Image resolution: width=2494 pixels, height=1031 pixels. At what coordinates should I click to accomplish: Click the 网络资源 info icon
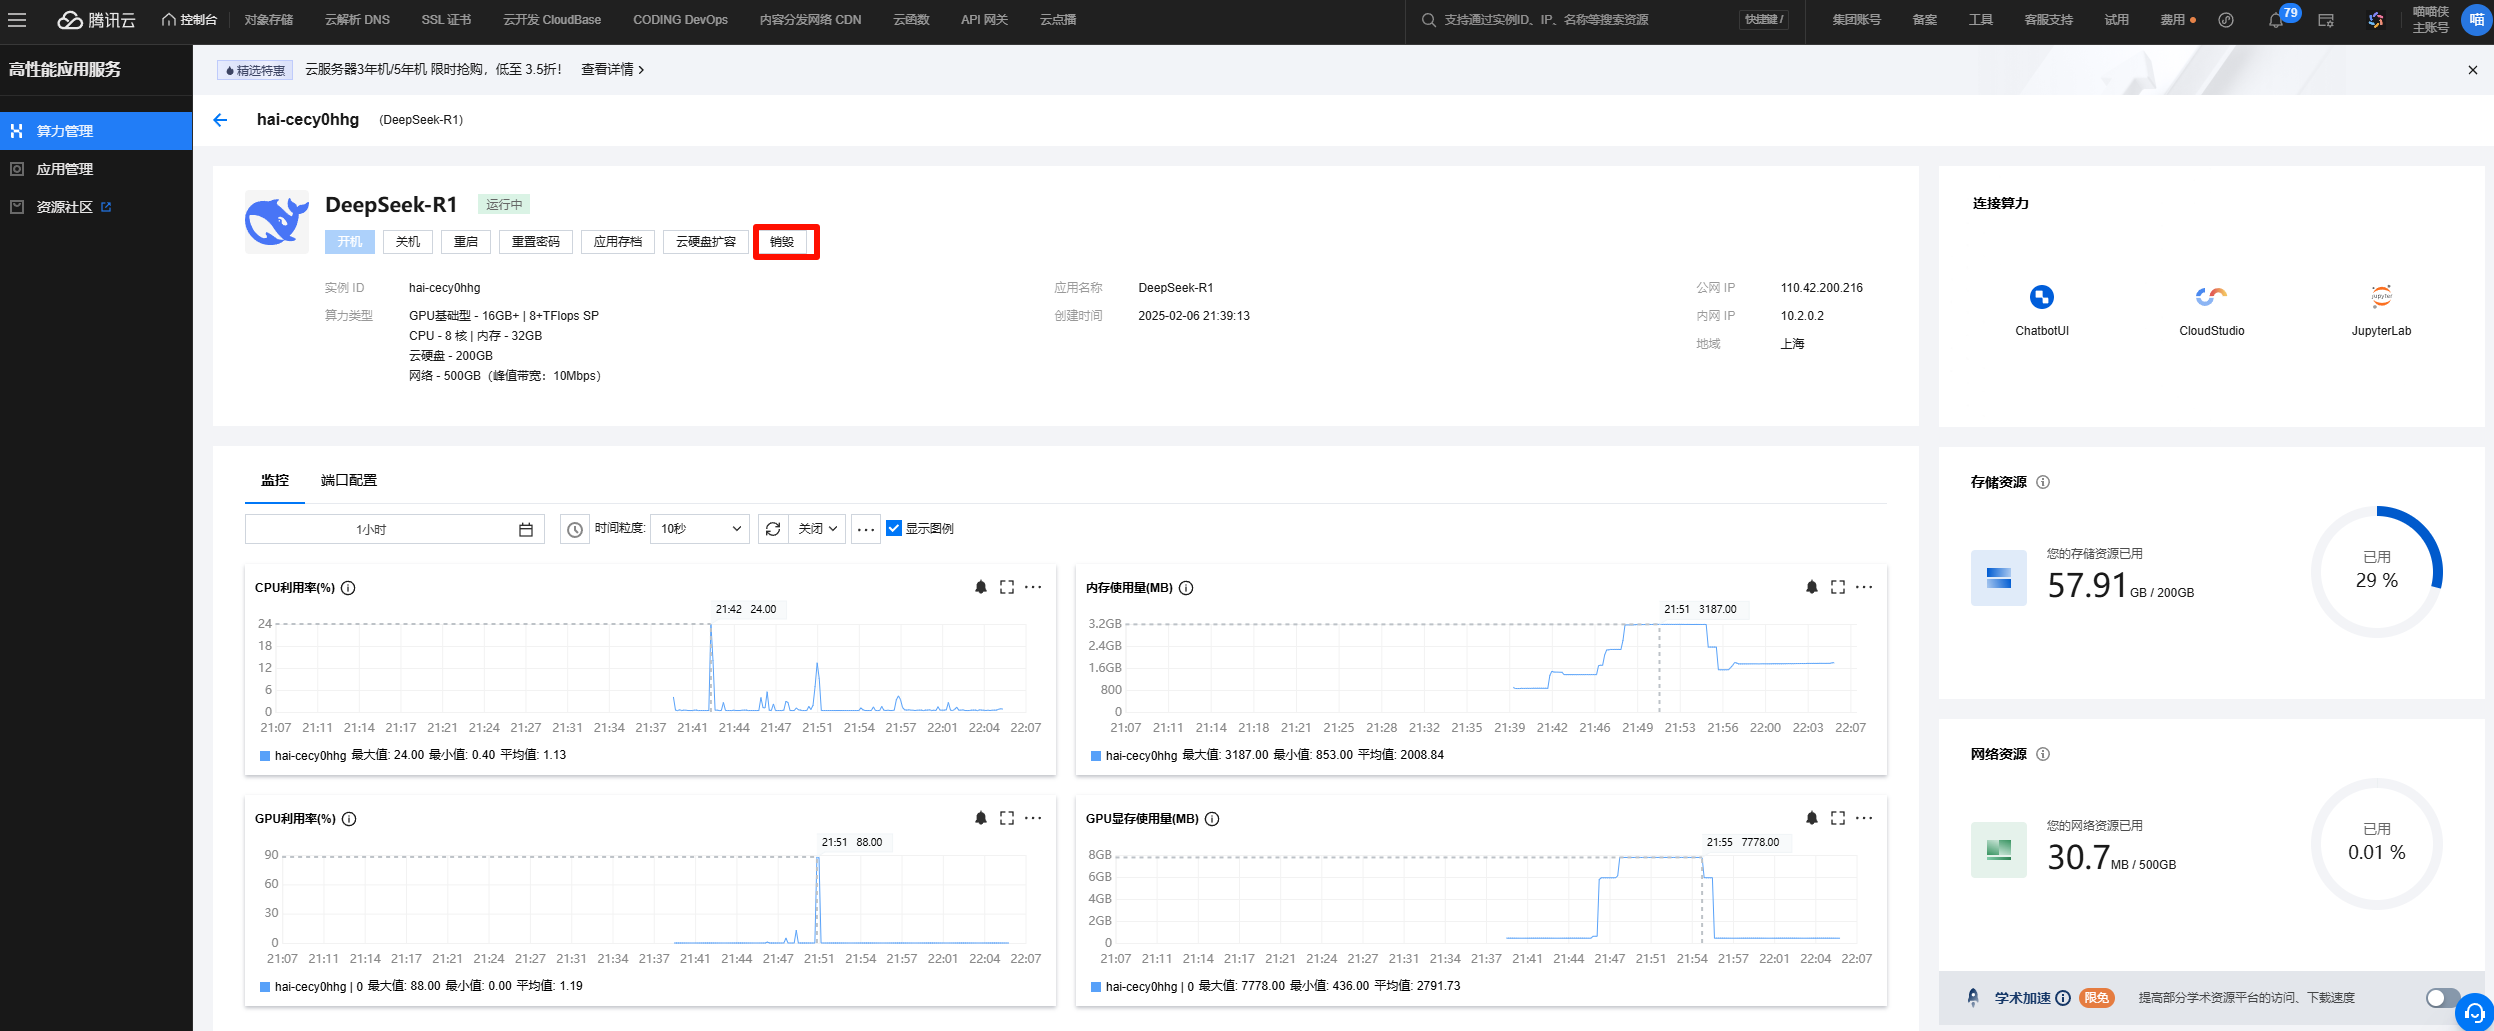pyautogui.click(x=2043, y=754)
